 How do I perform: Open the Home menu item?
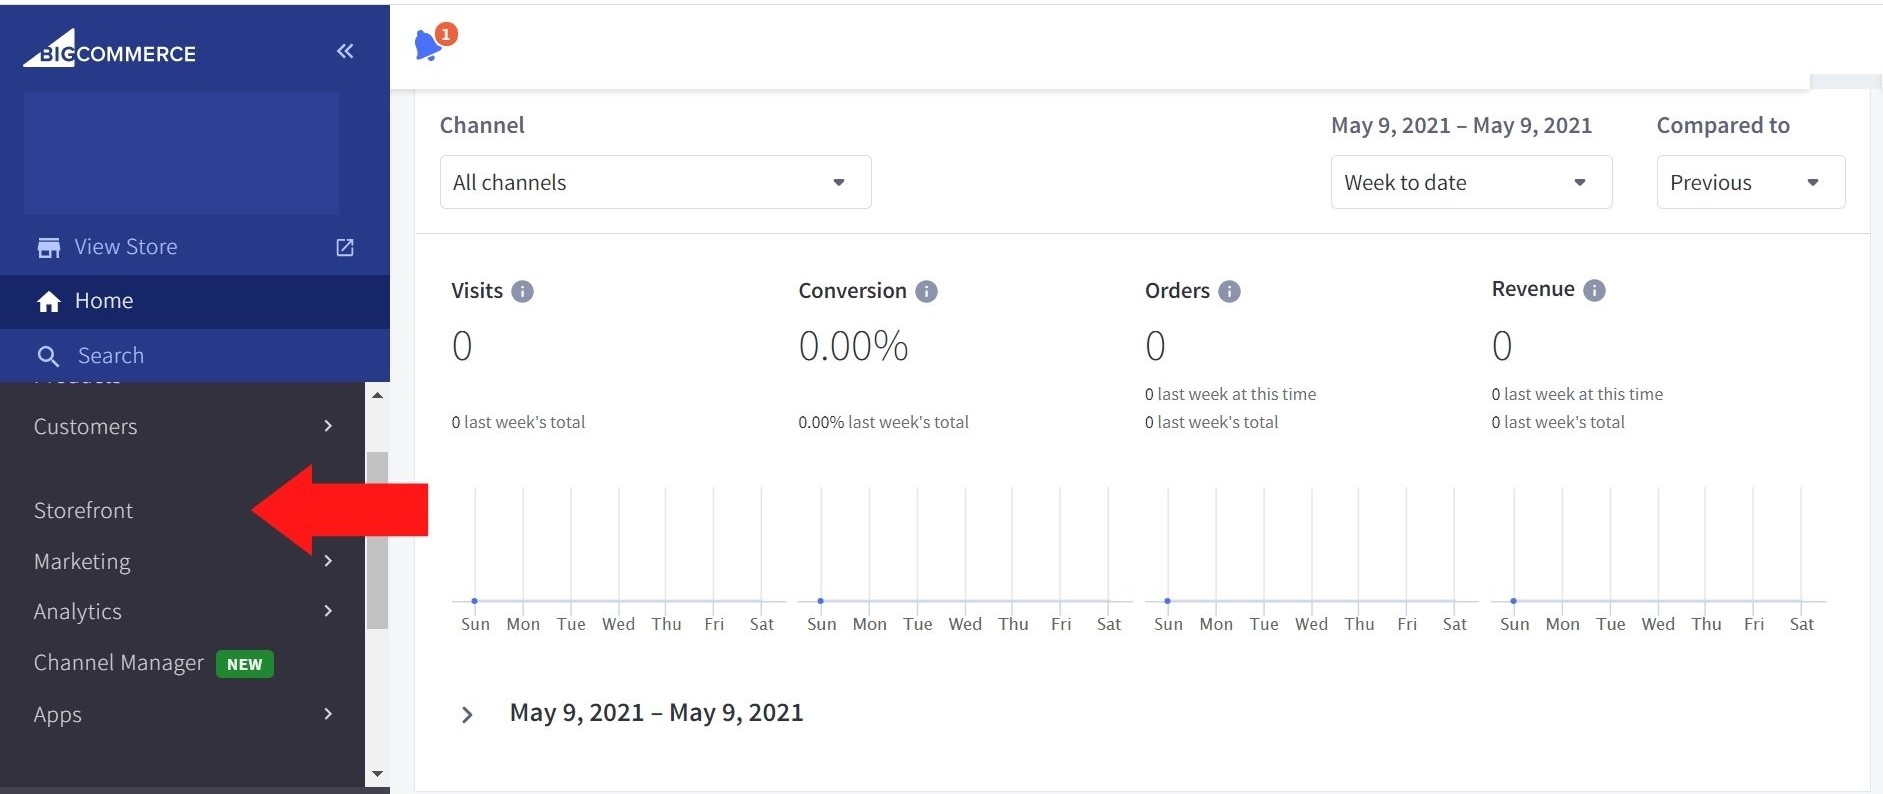(x=103, y=301)
